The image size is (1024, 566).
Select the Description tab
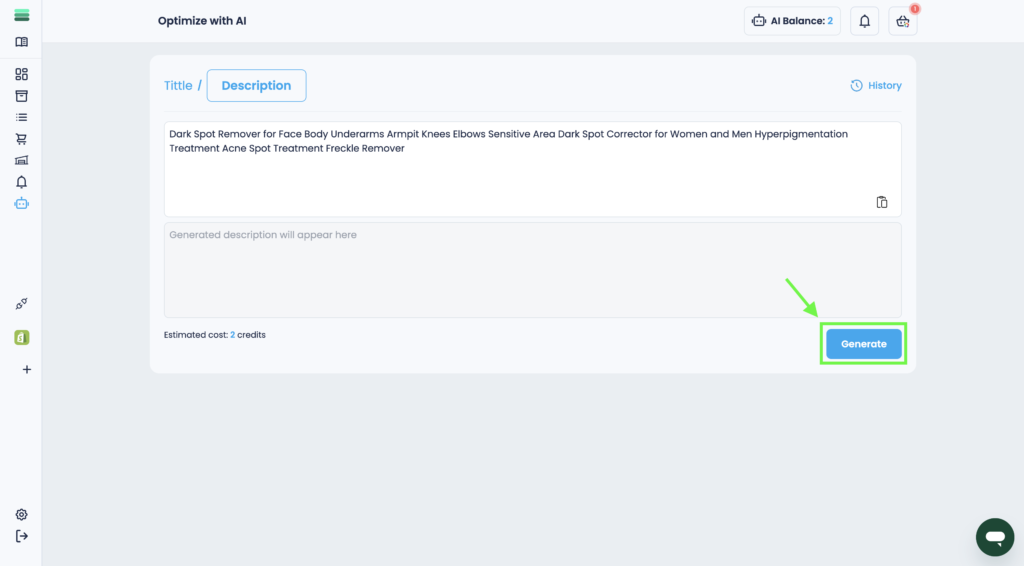(256, 86)
